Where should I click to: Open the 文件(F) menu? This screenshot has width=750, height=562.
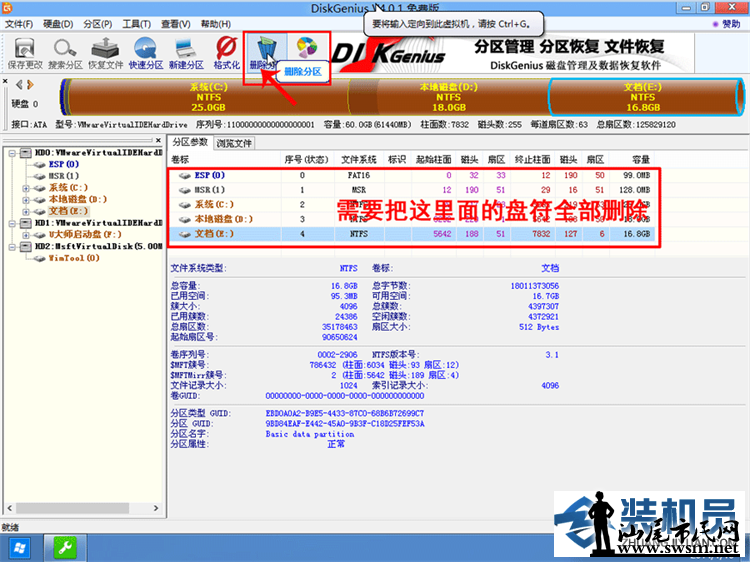click(x=19, y=24)
